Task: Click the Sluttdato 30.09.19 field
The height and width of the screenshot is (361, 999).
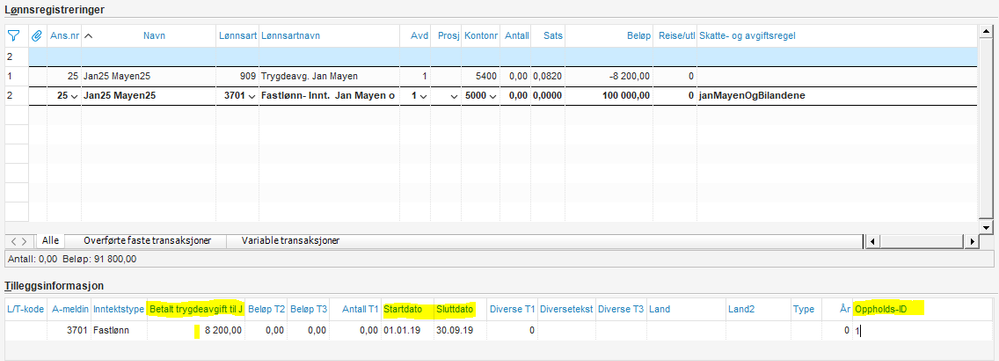Action: pyautogui.click(x=460, y=330)
